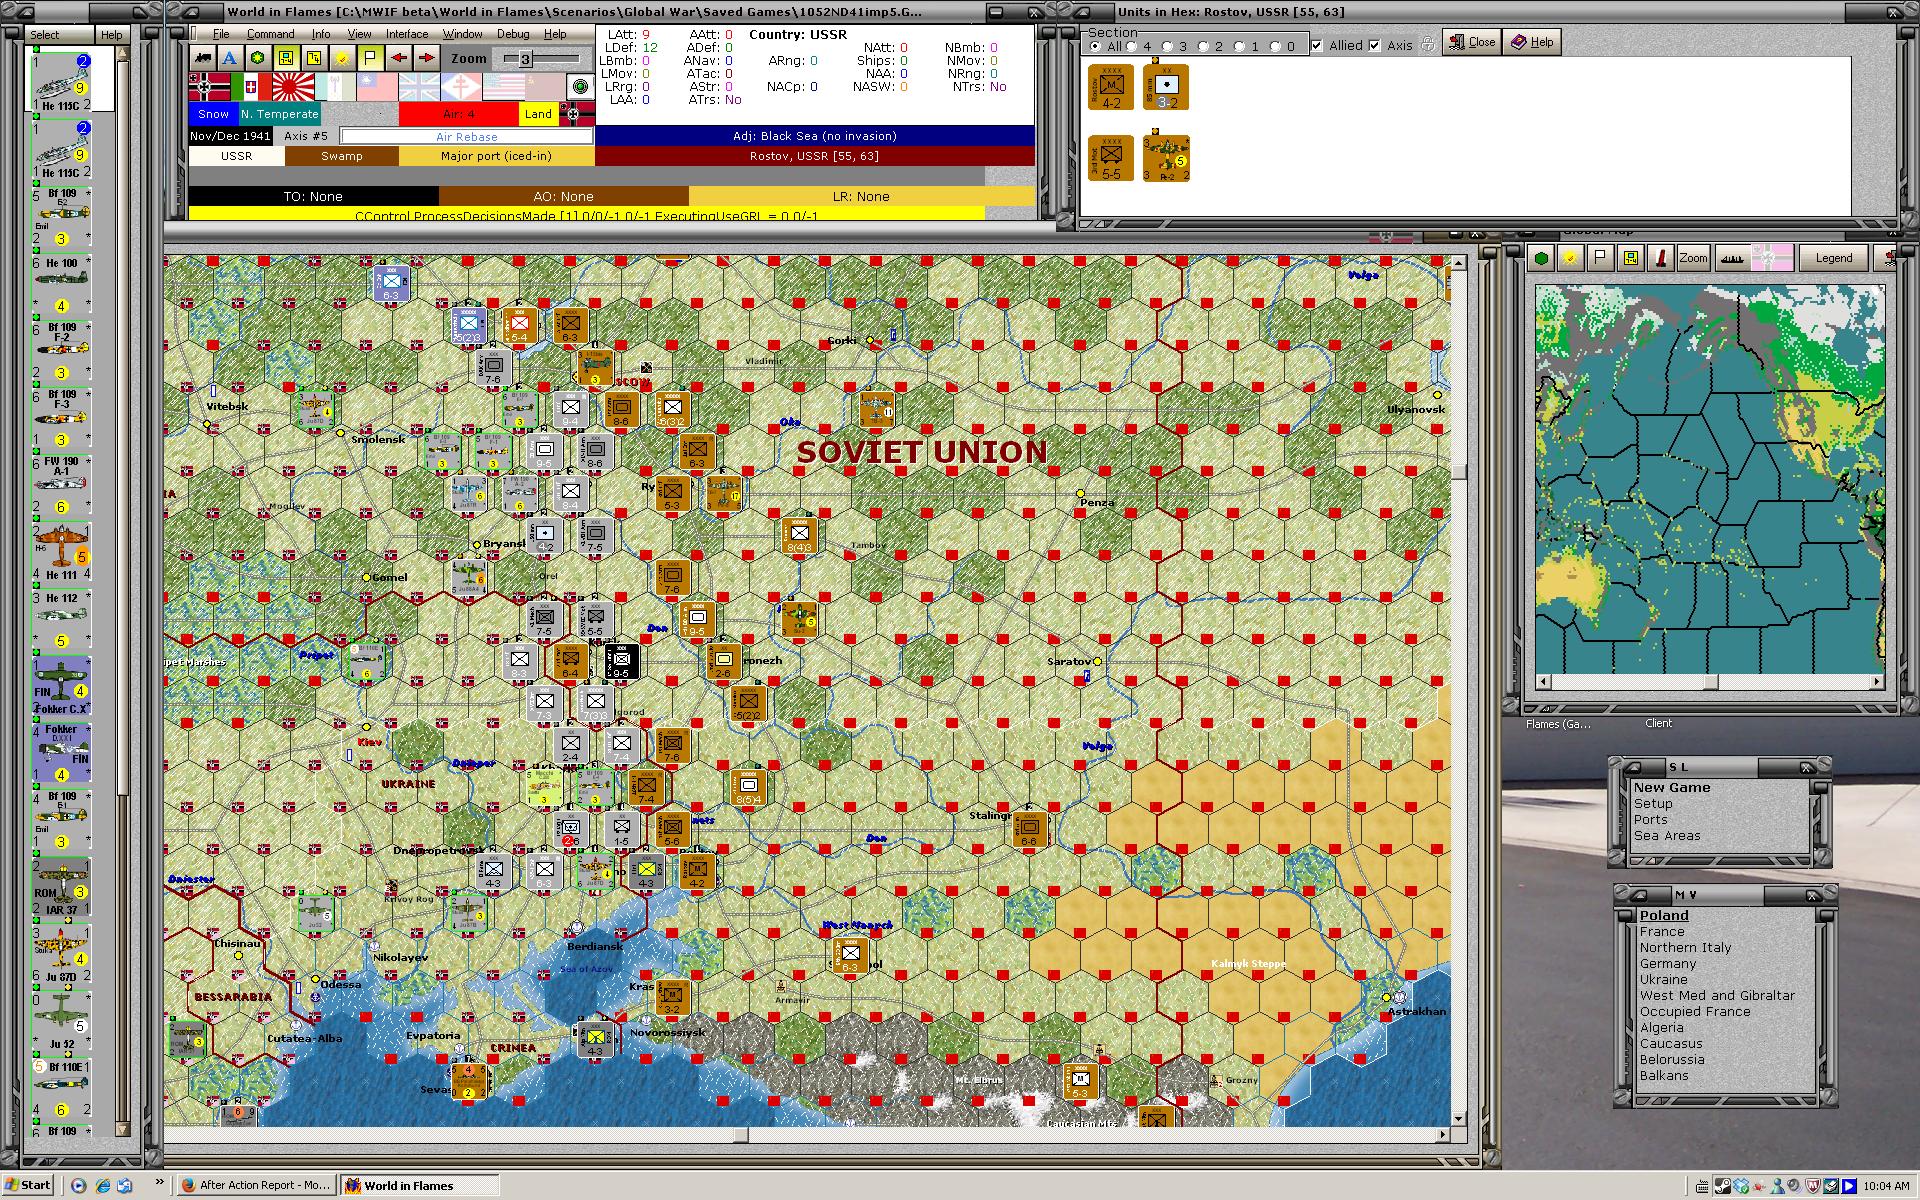Click the Select button above the unit list
This screenshot has width=1920, height=1200.
[x=44, y=35]
